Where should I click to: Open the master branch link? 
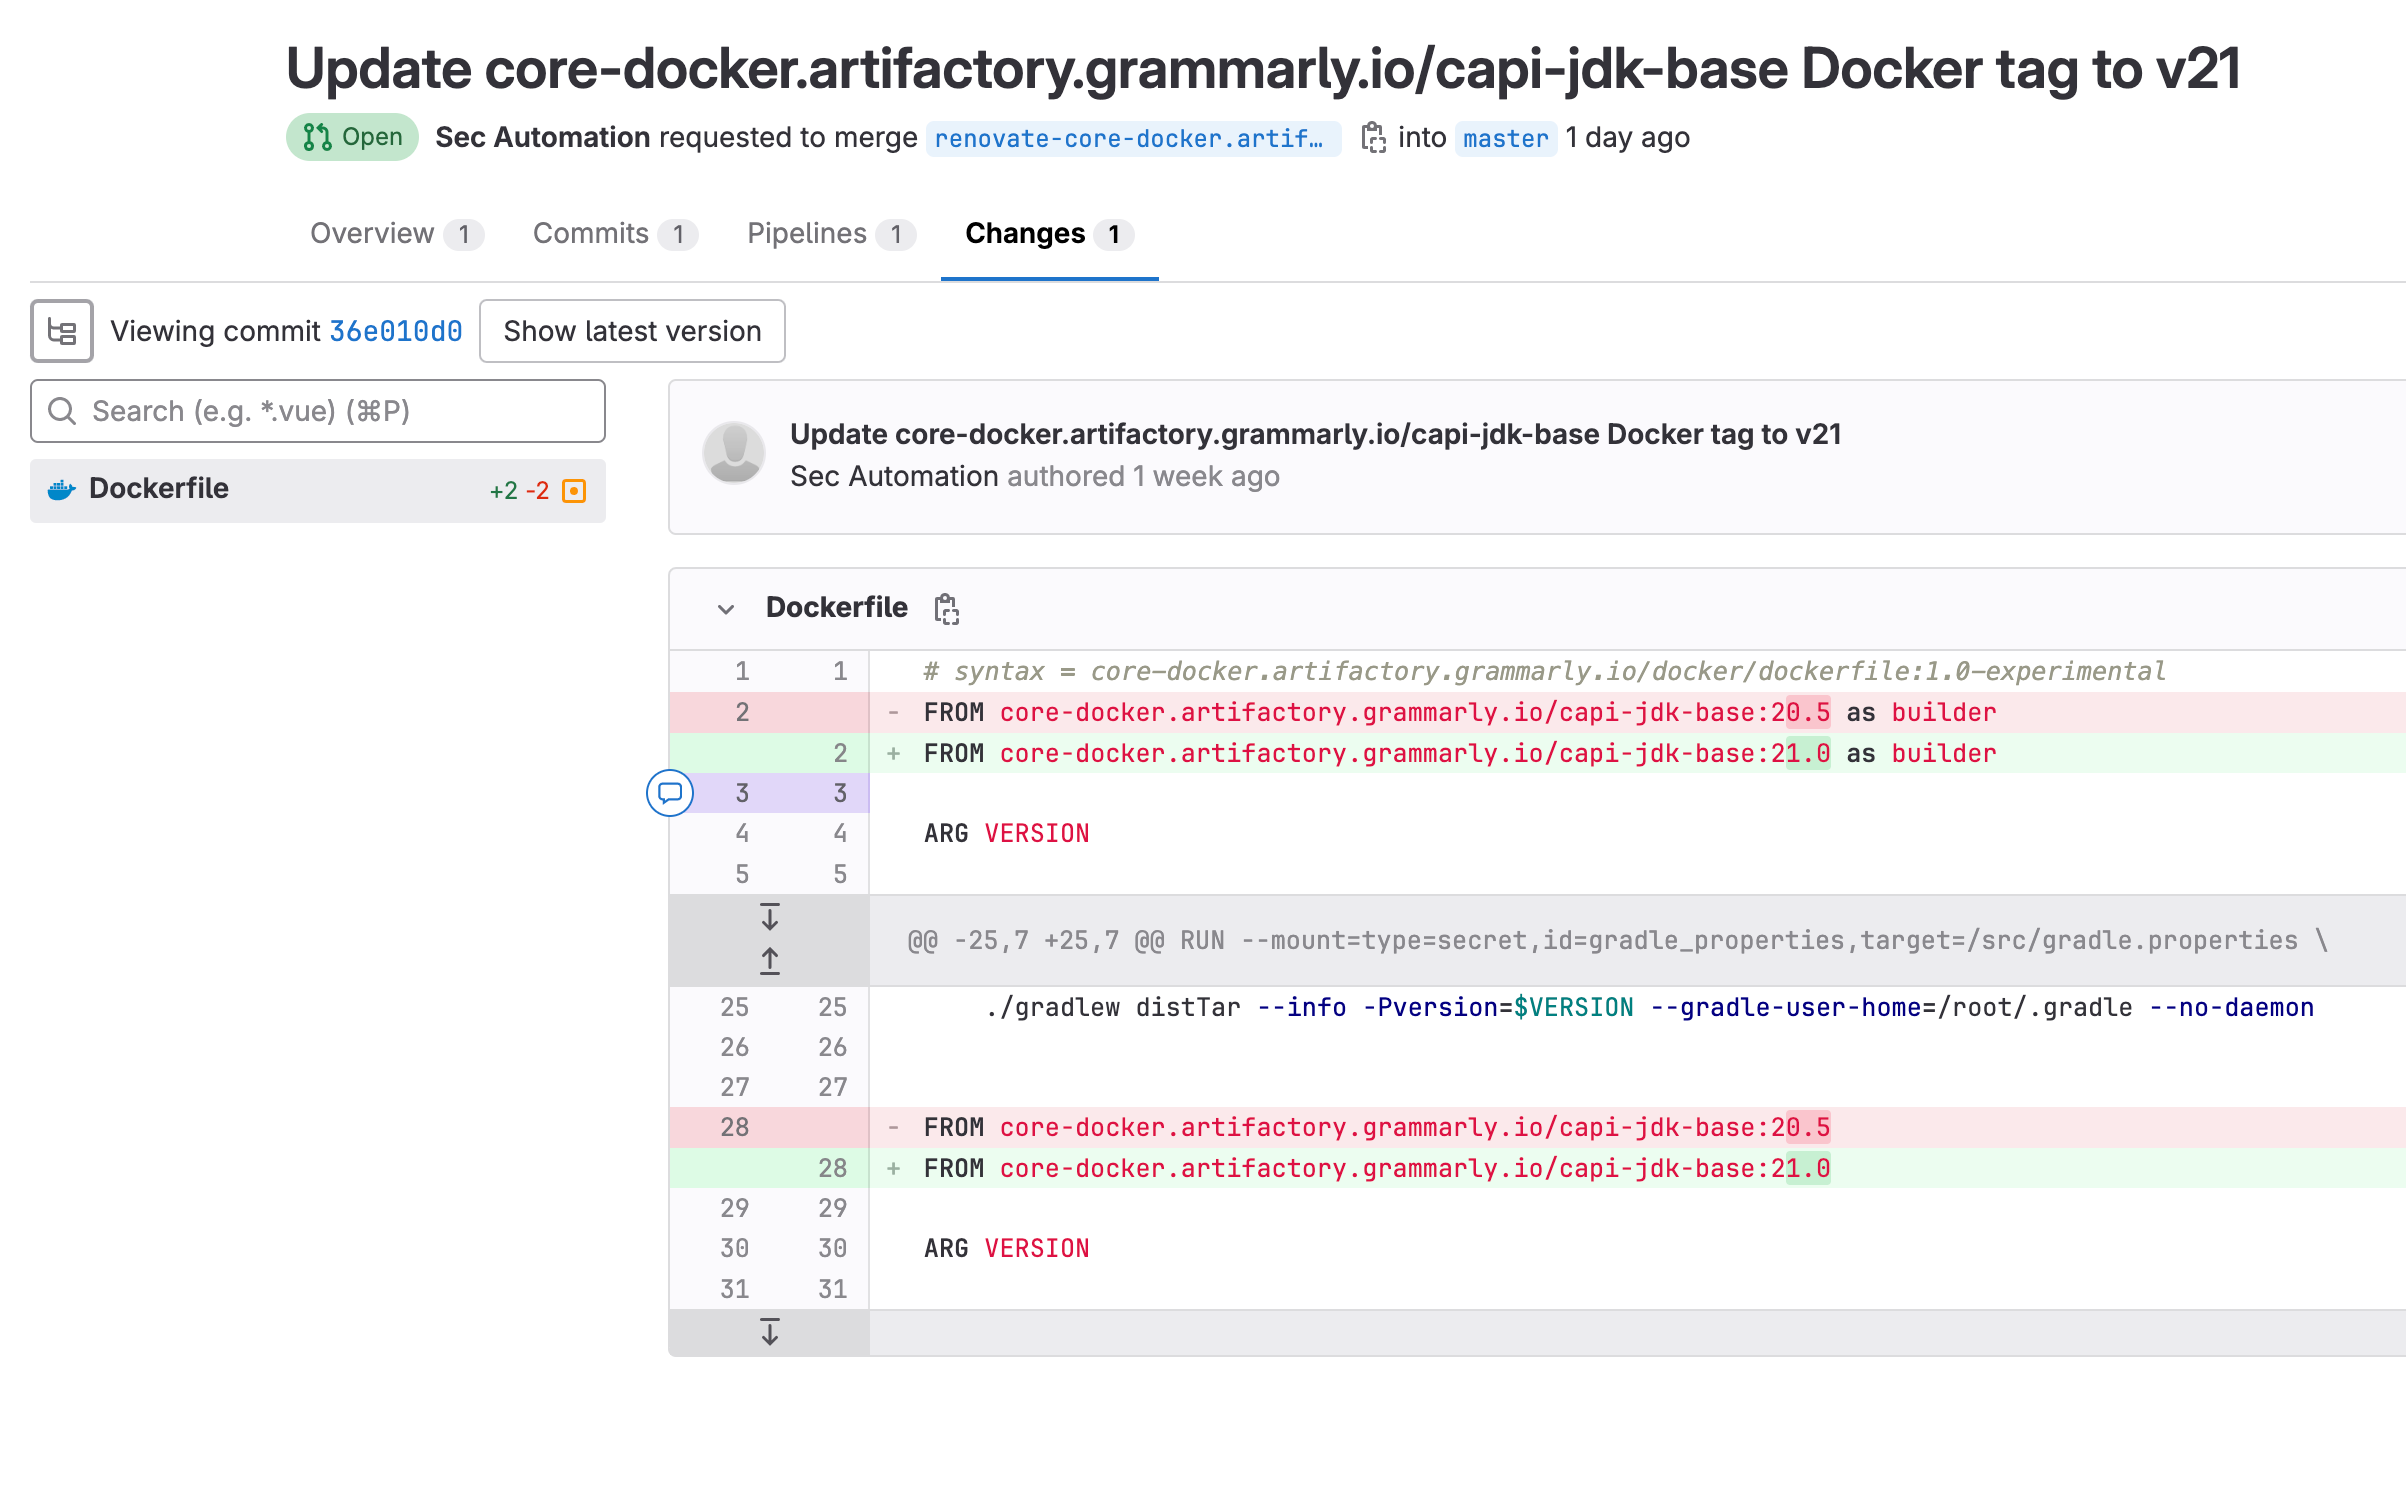[1505, 138]
